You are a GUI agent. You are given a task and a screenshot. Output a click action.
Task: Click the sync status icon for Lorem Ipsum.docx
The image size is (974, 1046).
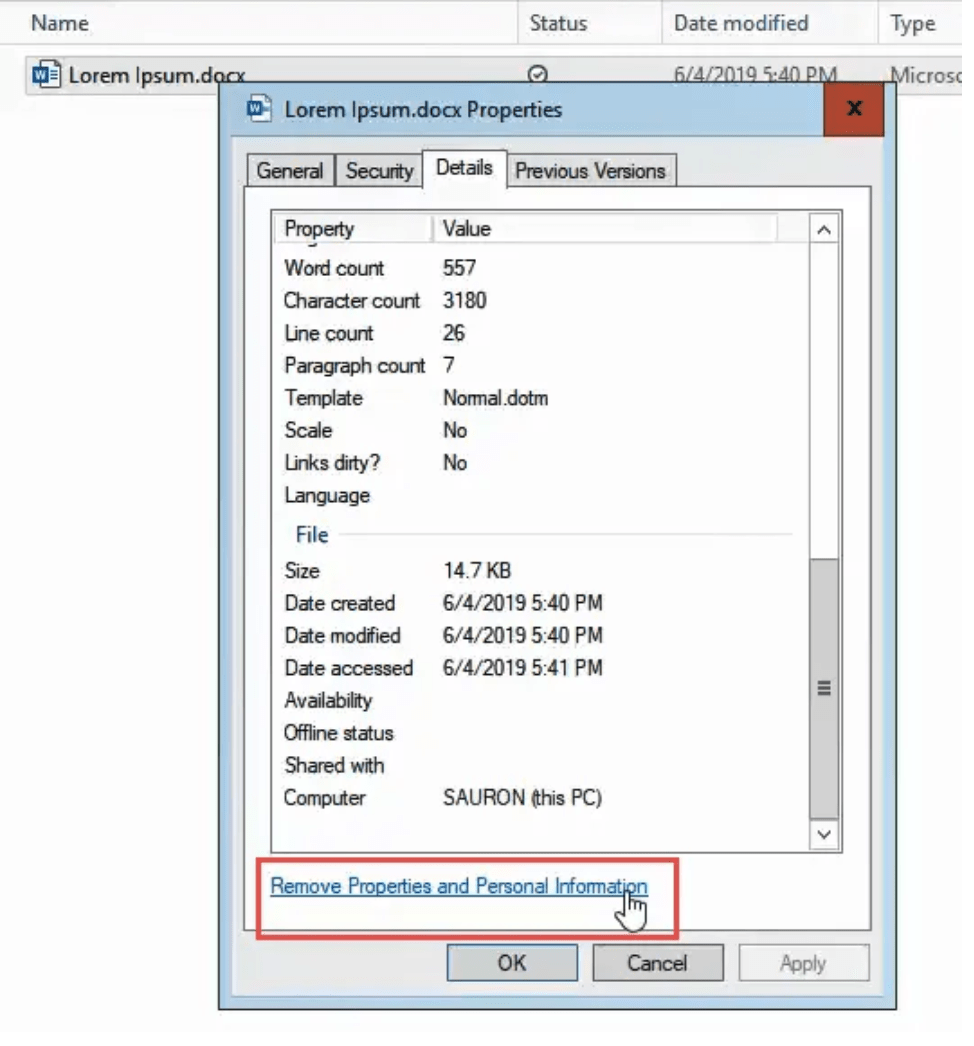tap(538, 74)
